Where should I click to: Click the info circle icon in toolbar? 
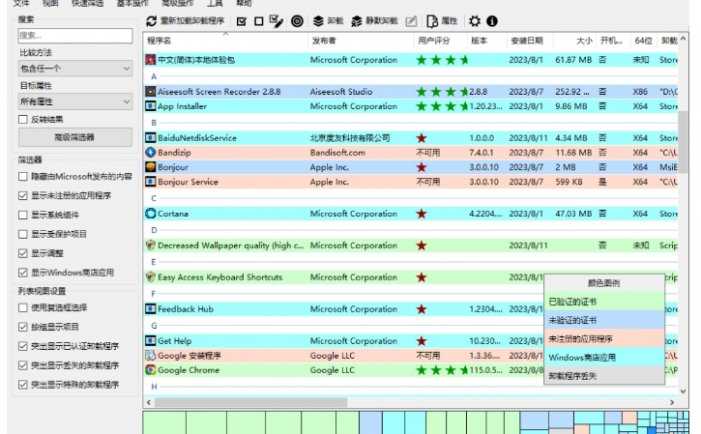tap(492, 20)
